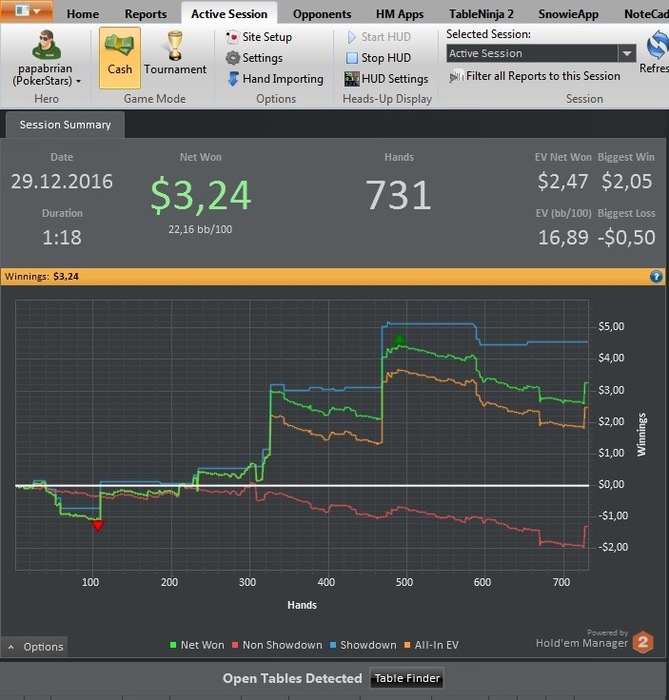Viewport: 669px width, 700px height.
Task: Open the Opponents ribbon tab
Action: 322,14
